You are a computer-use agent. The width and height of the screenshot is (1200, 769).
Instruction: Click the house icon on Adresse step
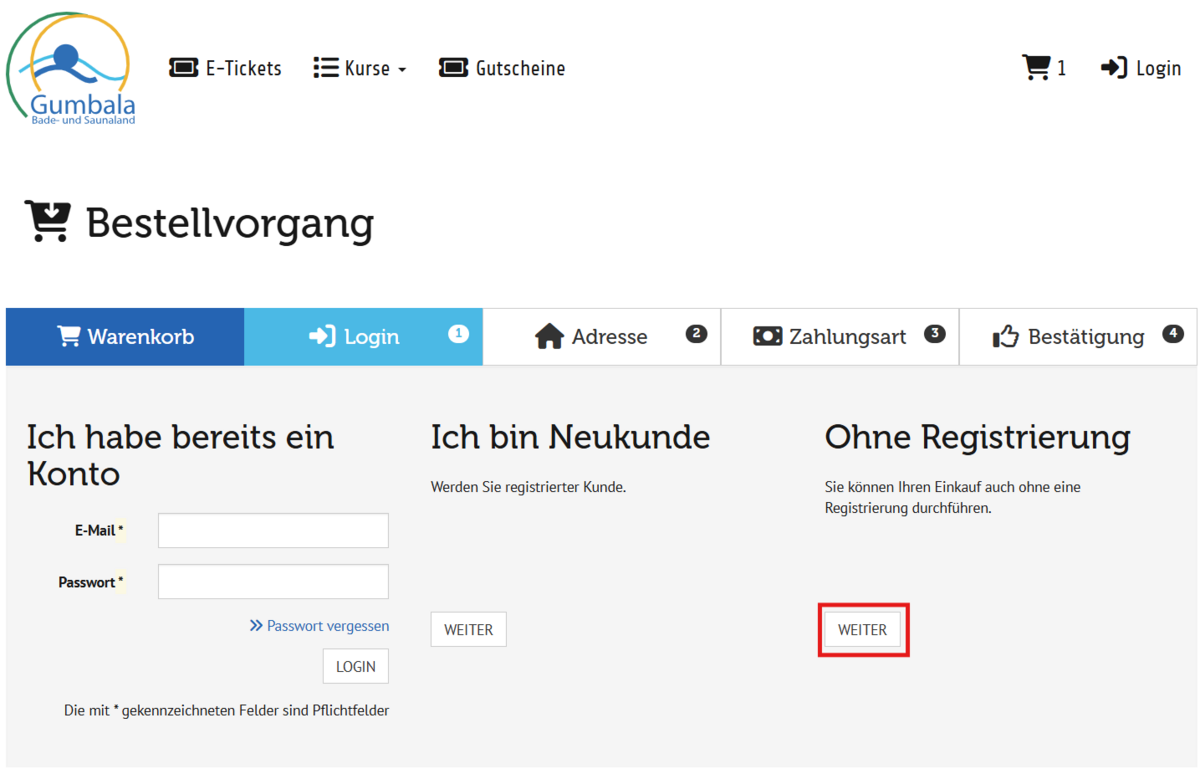pyautogui.click(x=549, y=337)
